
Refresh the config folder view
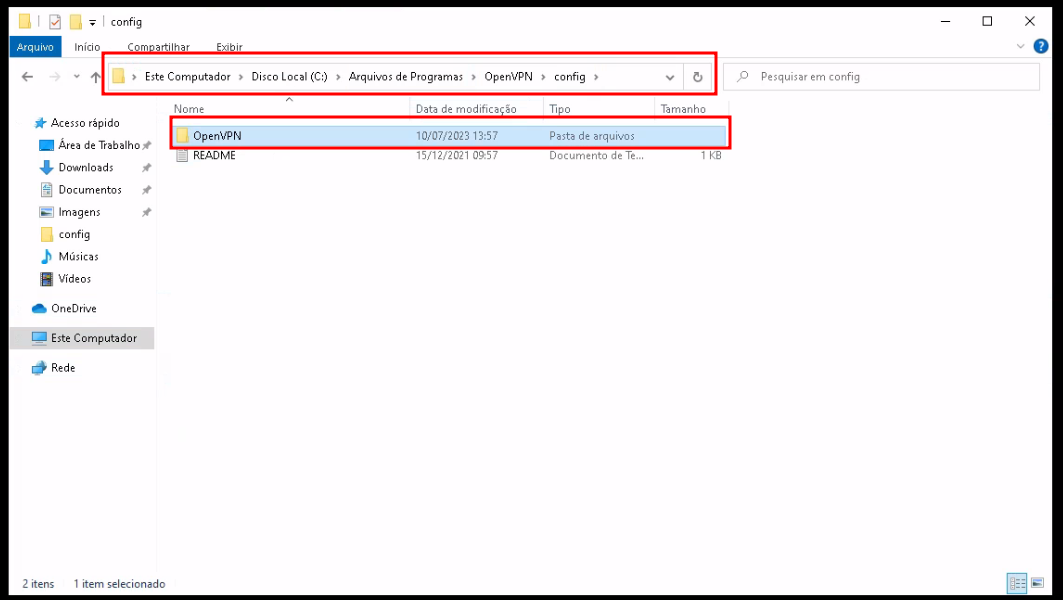click(x=697, y=77)
